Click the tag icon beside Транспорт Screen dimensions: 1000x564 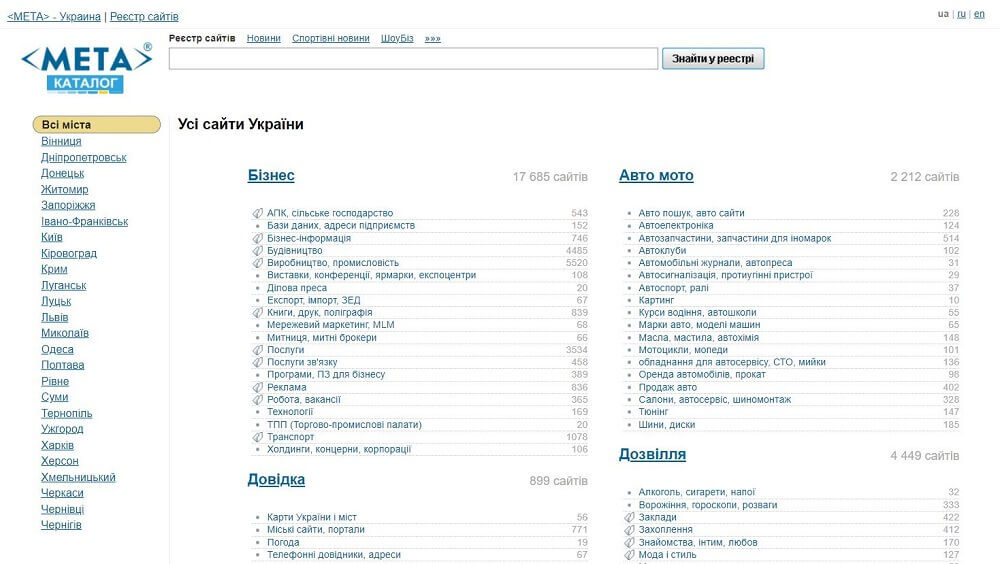pyautogui.click(x=257, y=437)
